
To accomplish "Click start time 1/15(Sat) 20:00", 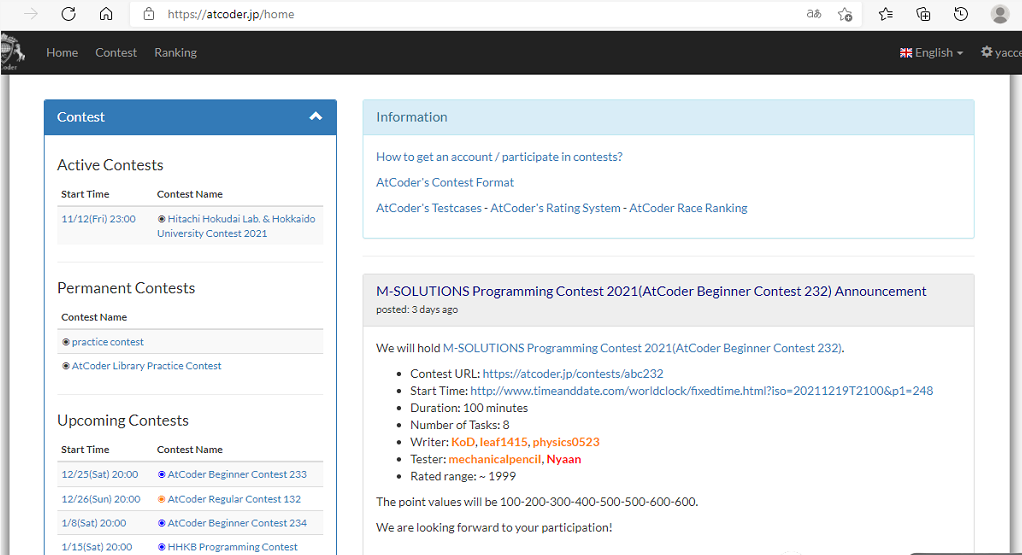I will 96,547.
